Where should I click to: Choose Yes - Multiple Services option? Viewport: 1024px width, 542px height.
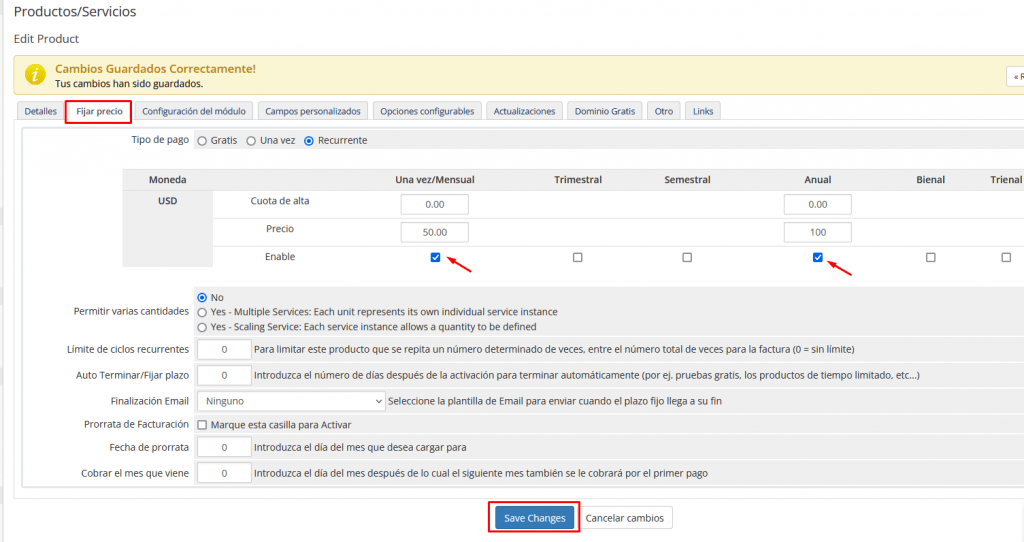click(203, 312)
